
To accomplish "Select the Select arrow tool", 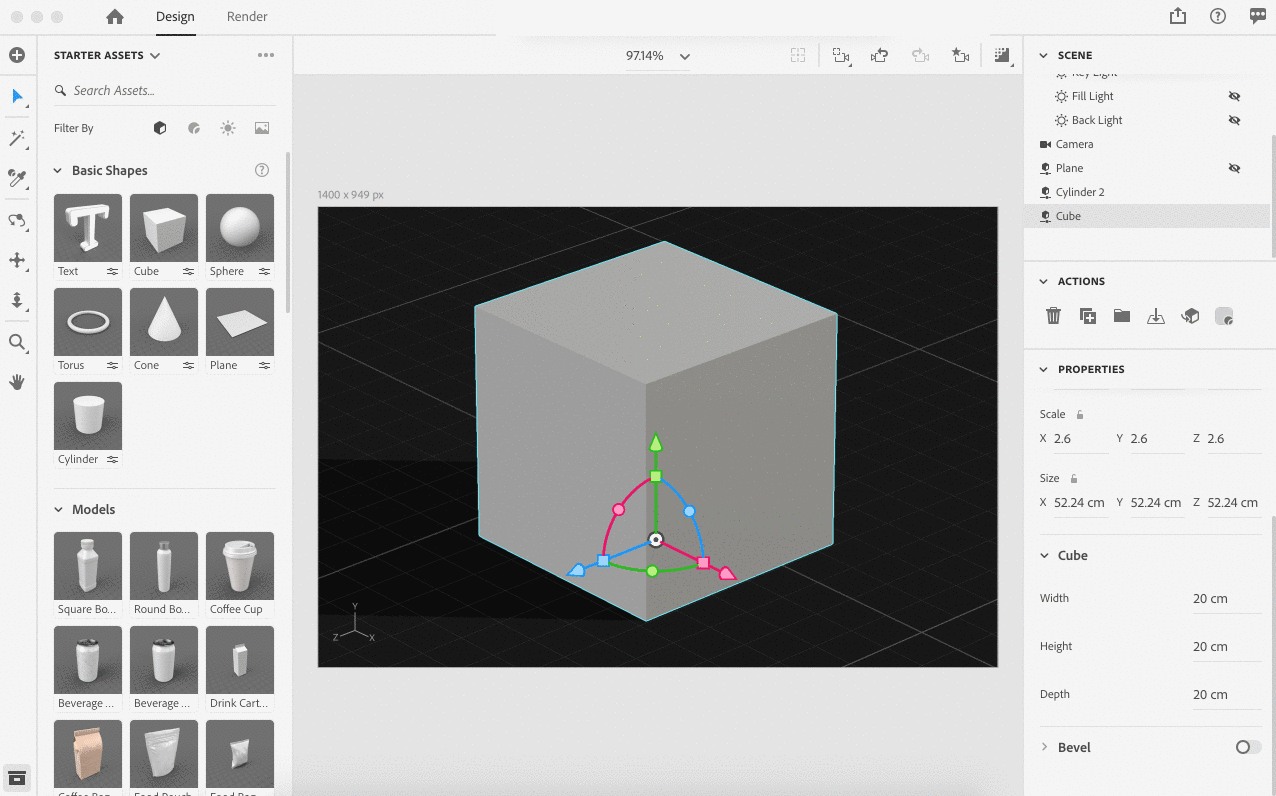I will click(17, 96).
